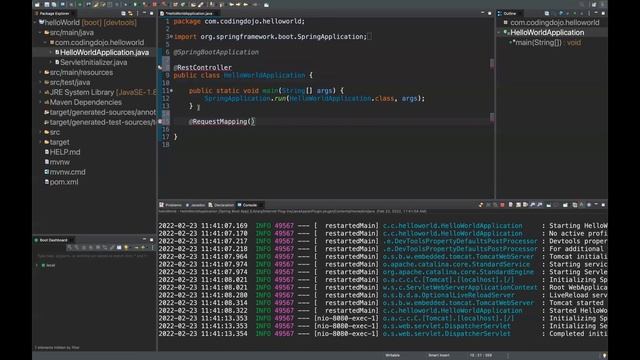The width and height of the screenshot is (640, 360).
Task: Select main(String[]) in Outline
Action: [548, 42]
